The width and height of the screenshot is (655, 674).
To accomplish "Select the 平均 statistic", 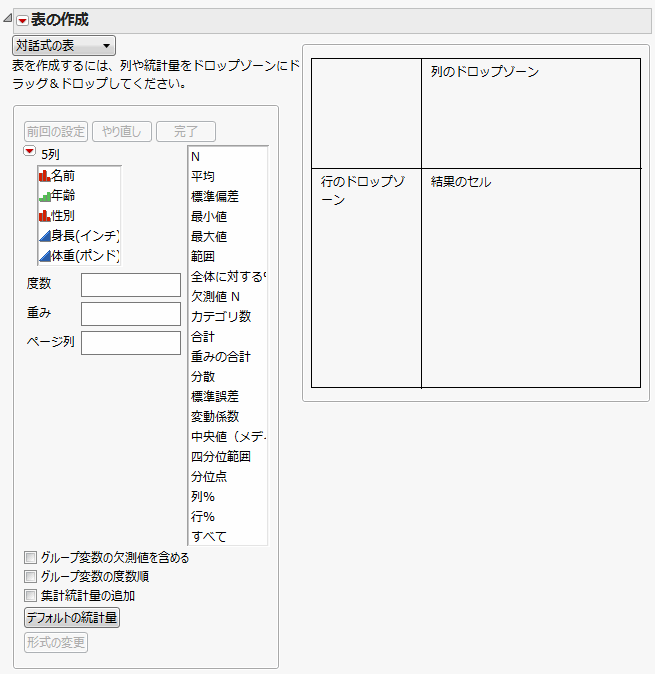I will [228, 177].
